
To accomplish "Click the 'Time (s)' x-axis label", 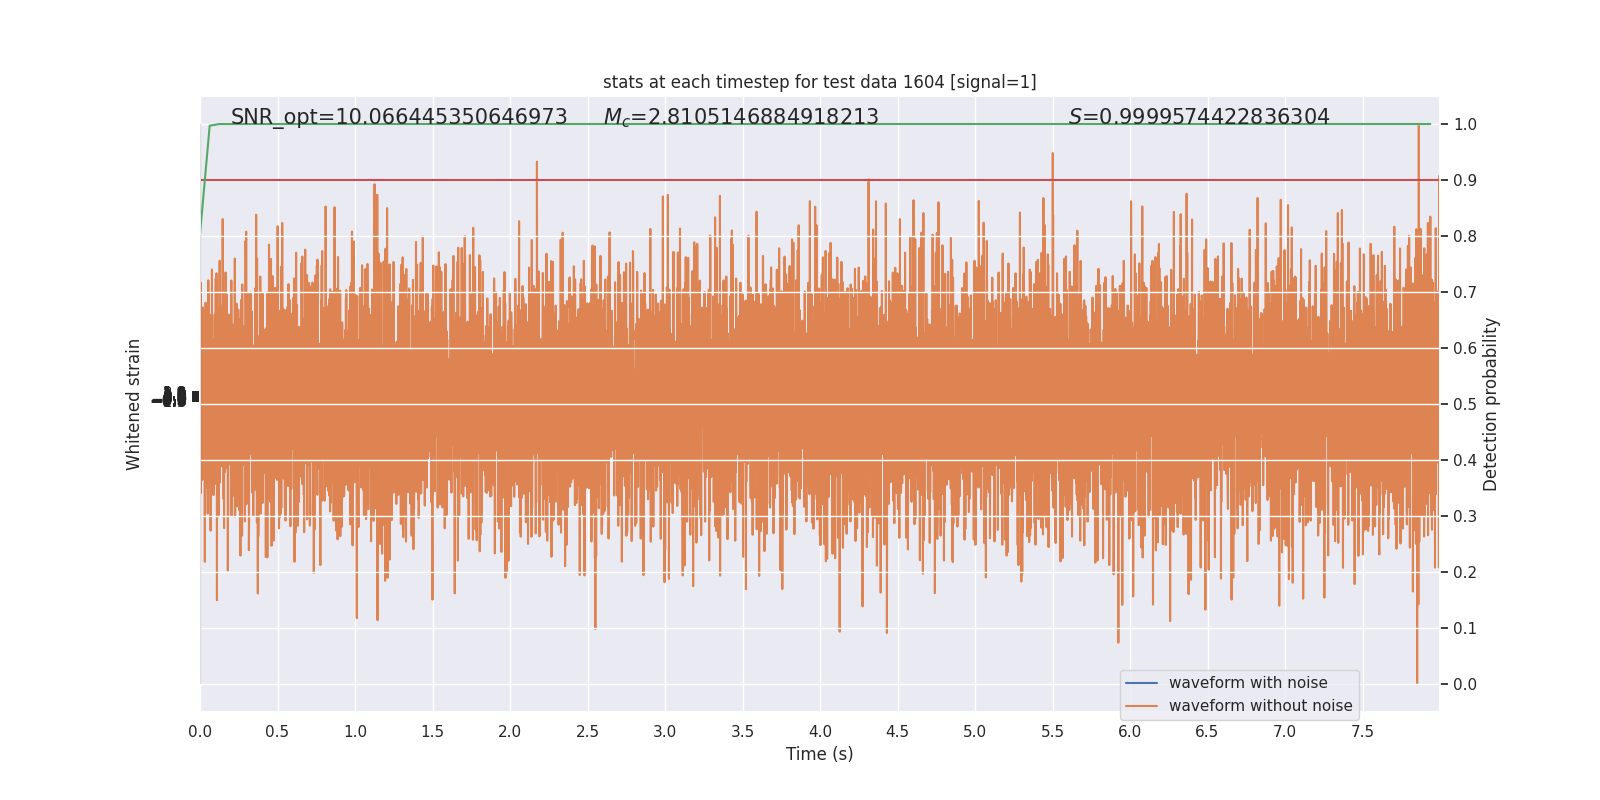I will pyautogui.click(x=819, y=754).
